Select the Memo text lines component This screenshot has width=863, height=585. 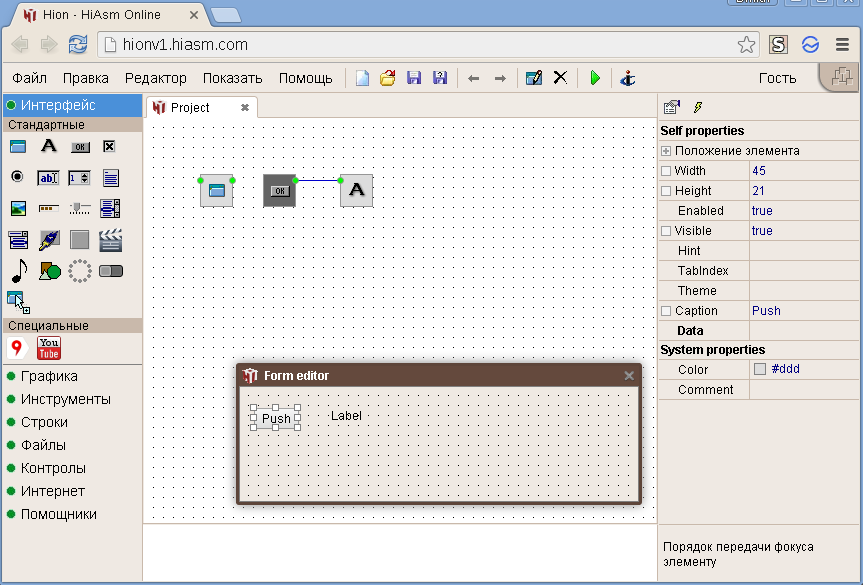pos(111,178)
